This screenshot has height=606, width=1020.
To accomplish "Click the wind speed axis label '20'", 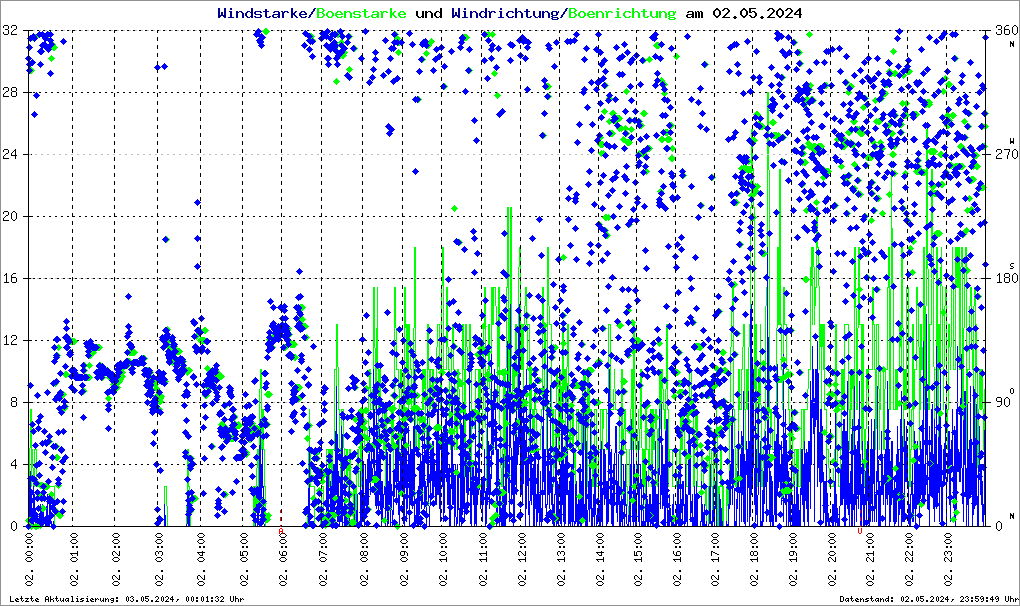I will [10, 217].
